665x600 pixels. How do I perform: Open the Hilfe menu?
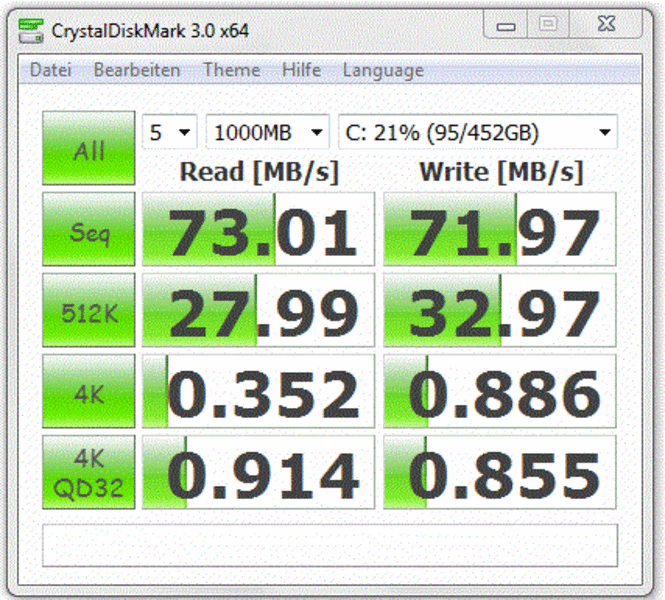pyautogui.click(x=301, y=70)
